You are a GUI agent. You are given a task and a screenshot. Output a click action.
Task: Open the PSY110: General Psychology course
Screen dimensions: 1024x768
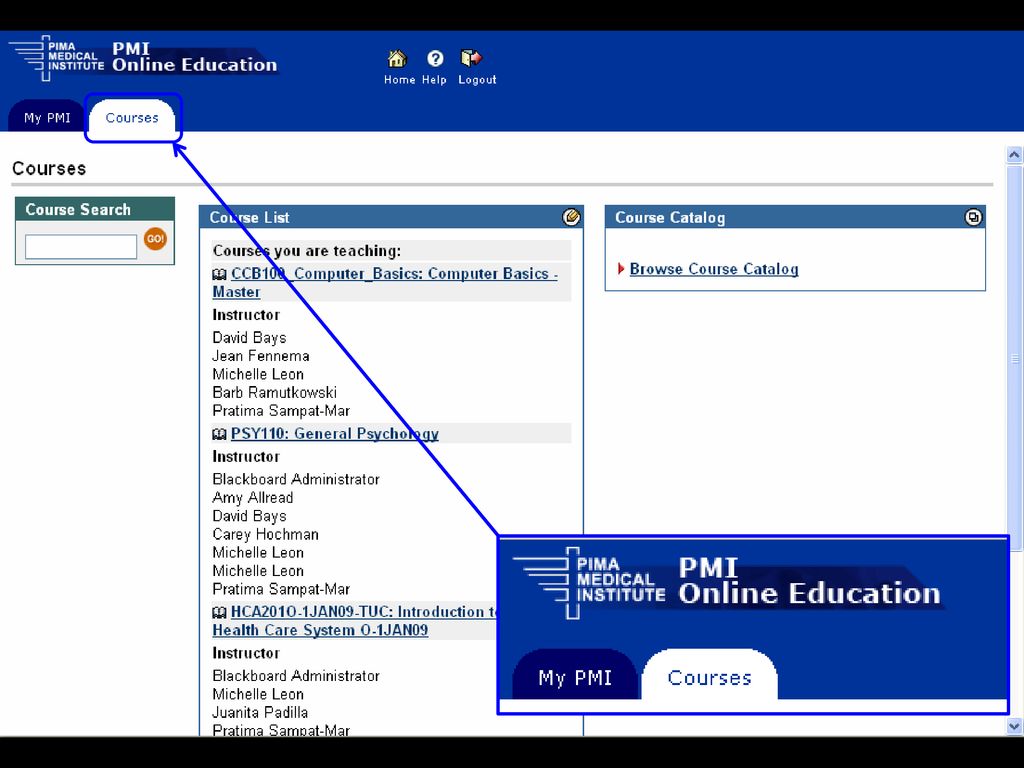click(334, 434)
